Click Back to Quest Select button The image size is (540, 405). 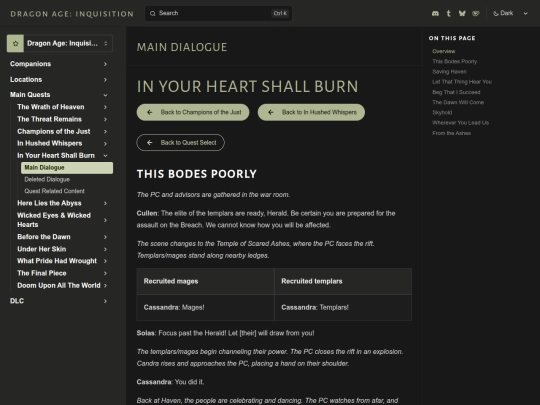click(x=180, y=143)
